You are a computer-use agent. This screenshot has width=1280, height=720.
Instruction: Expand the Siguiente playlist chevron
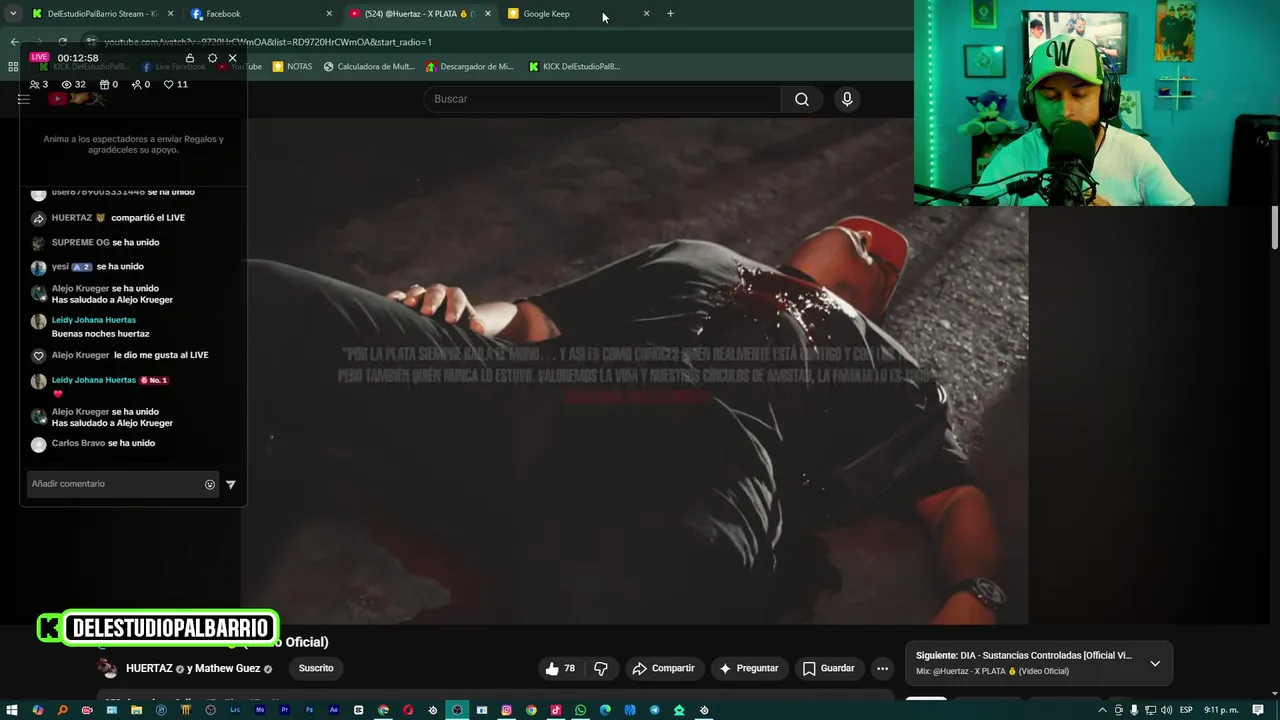(1155, 663)
